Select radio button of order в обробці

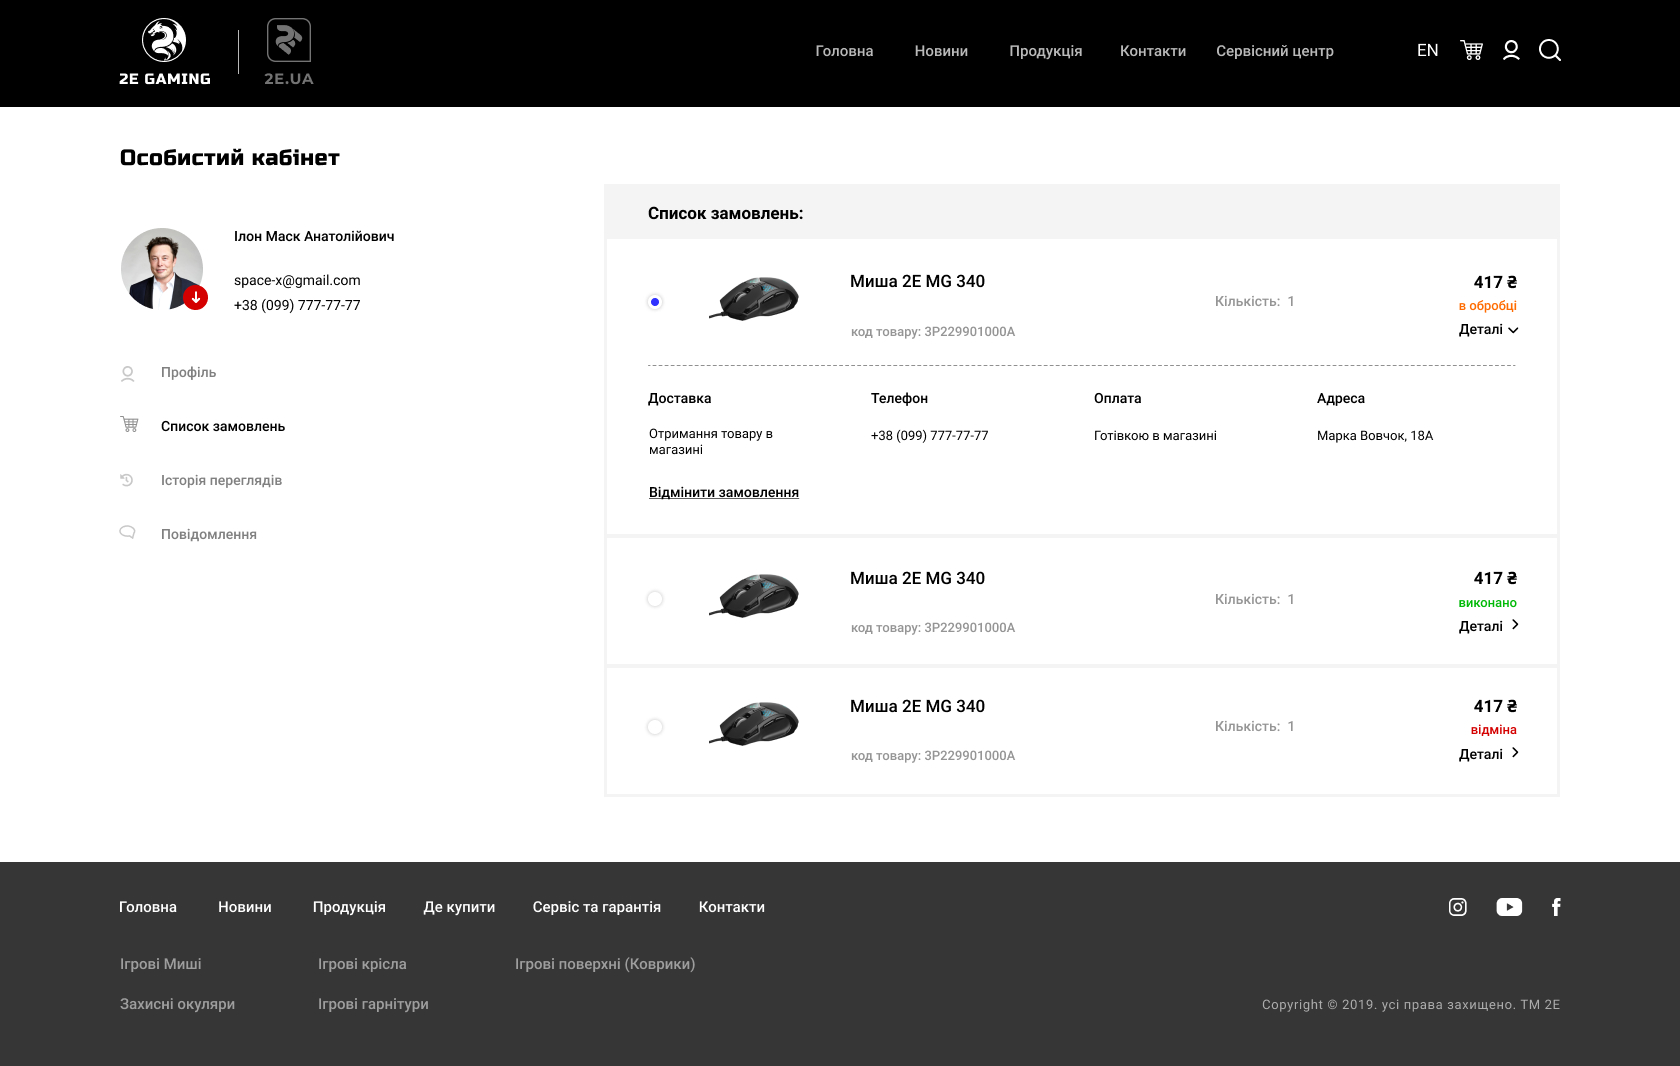click(655, 302)
